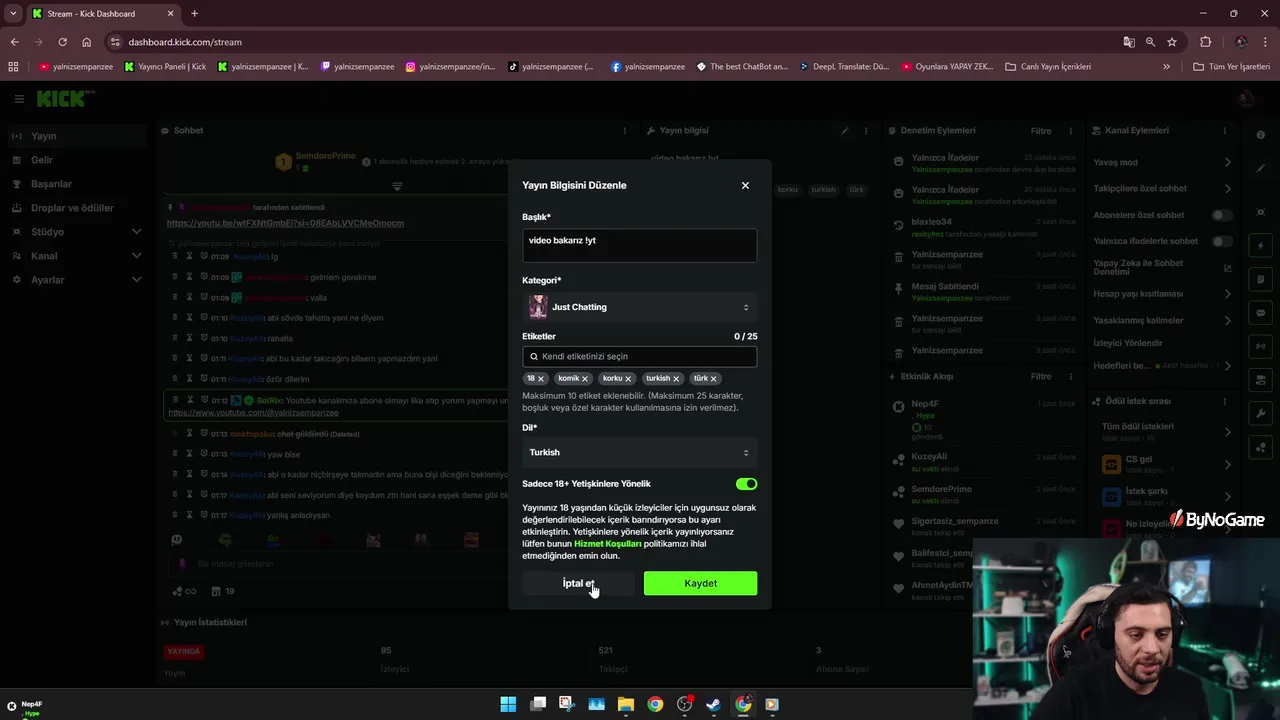Open Chrome Extensions puzzle icon
The height and width of the screenshot is (720, 1280).
[1205, 42]
